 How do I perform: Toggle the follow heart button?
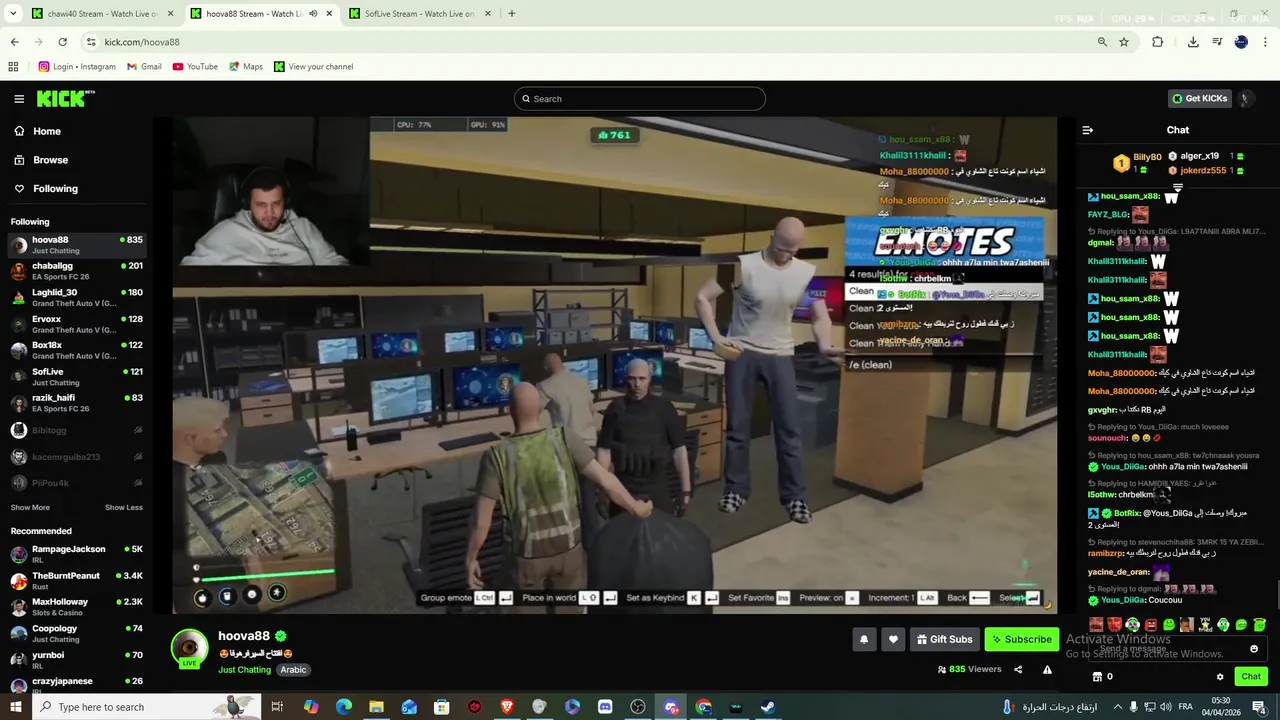click(x=893, y=639)
